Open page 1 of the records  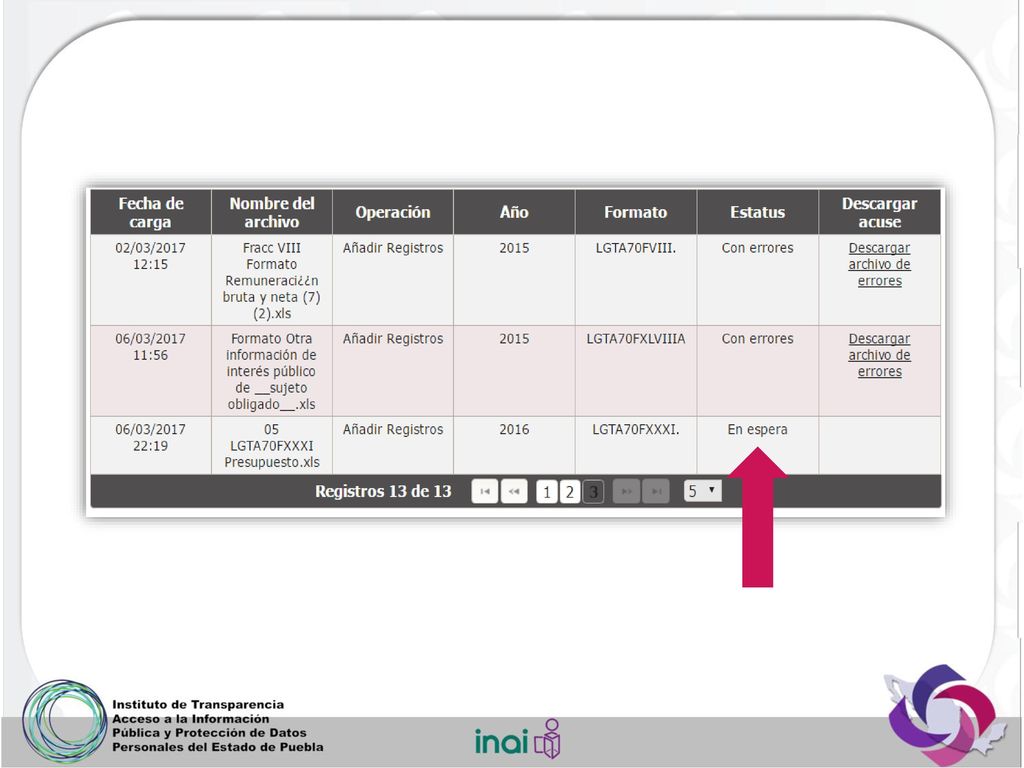(x=547, y=491)
